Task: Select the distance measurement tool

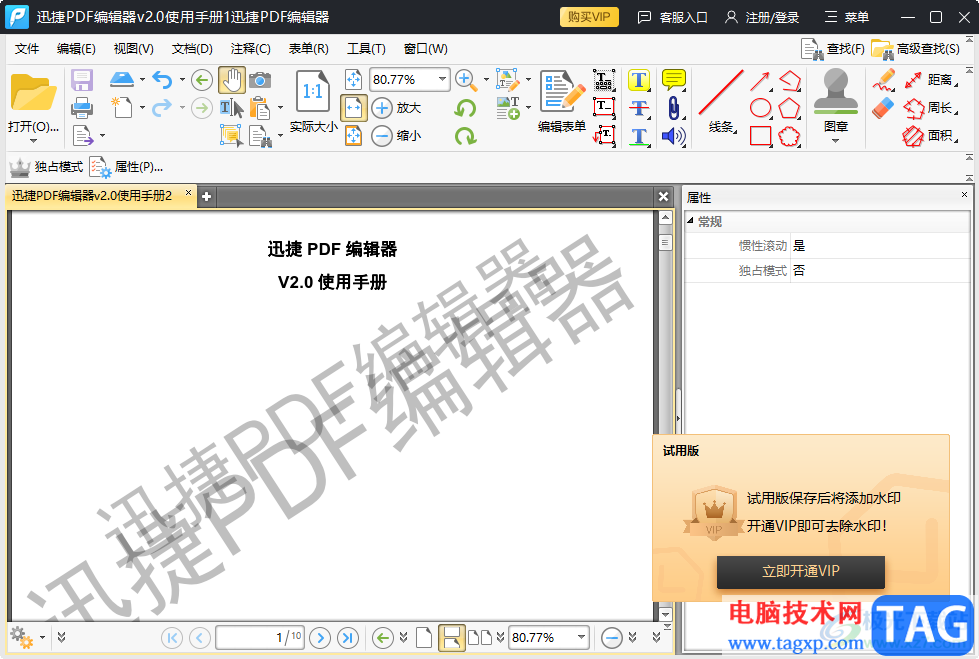Action: coord(931,80)
